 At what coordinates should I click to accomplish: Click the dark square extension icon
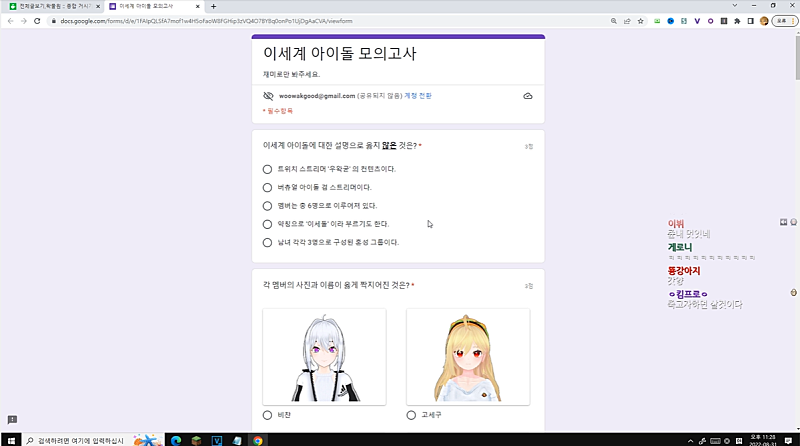723,21
